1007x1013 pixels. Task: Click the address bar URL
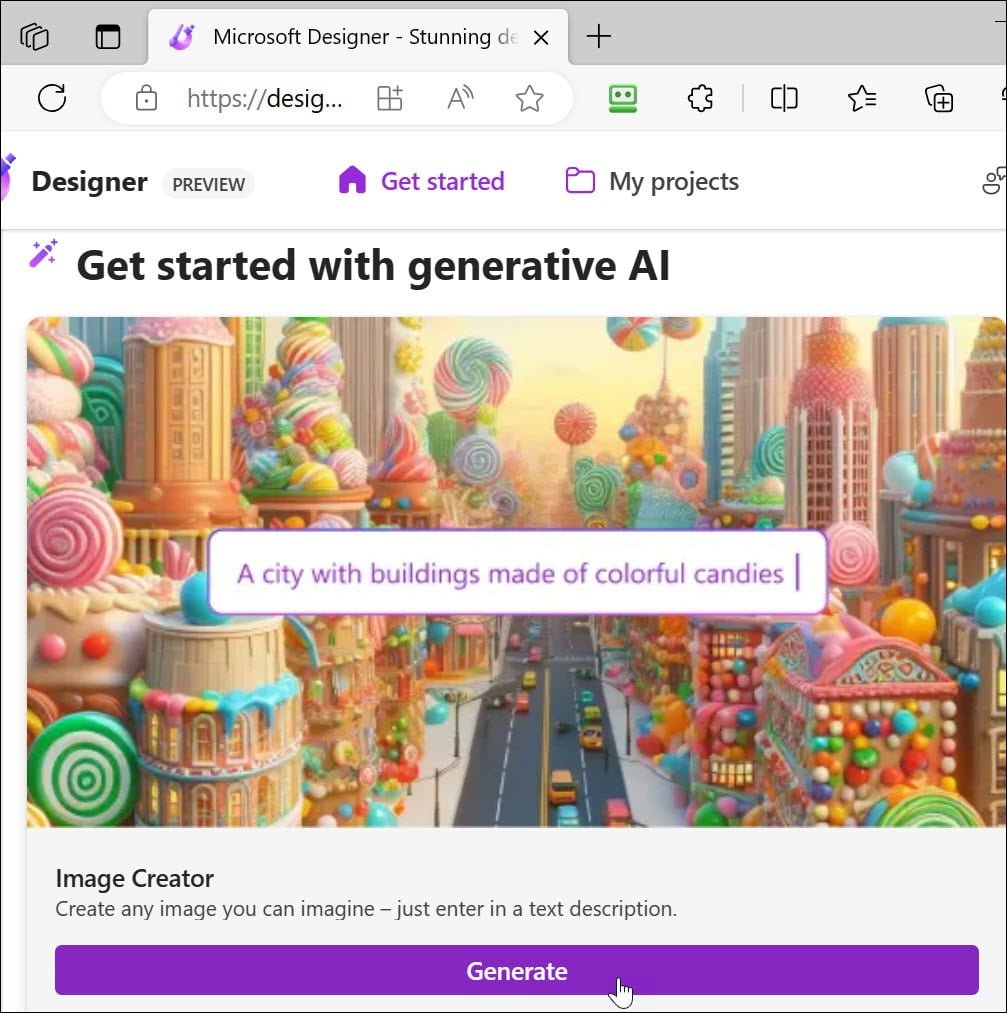pos(264,98)
